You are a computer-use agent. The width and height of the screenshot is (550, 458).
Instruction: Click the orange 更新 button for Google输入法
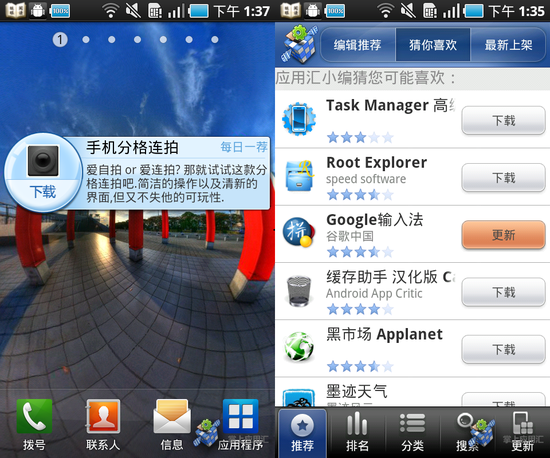pyautogui.click(x=503, y=235)
